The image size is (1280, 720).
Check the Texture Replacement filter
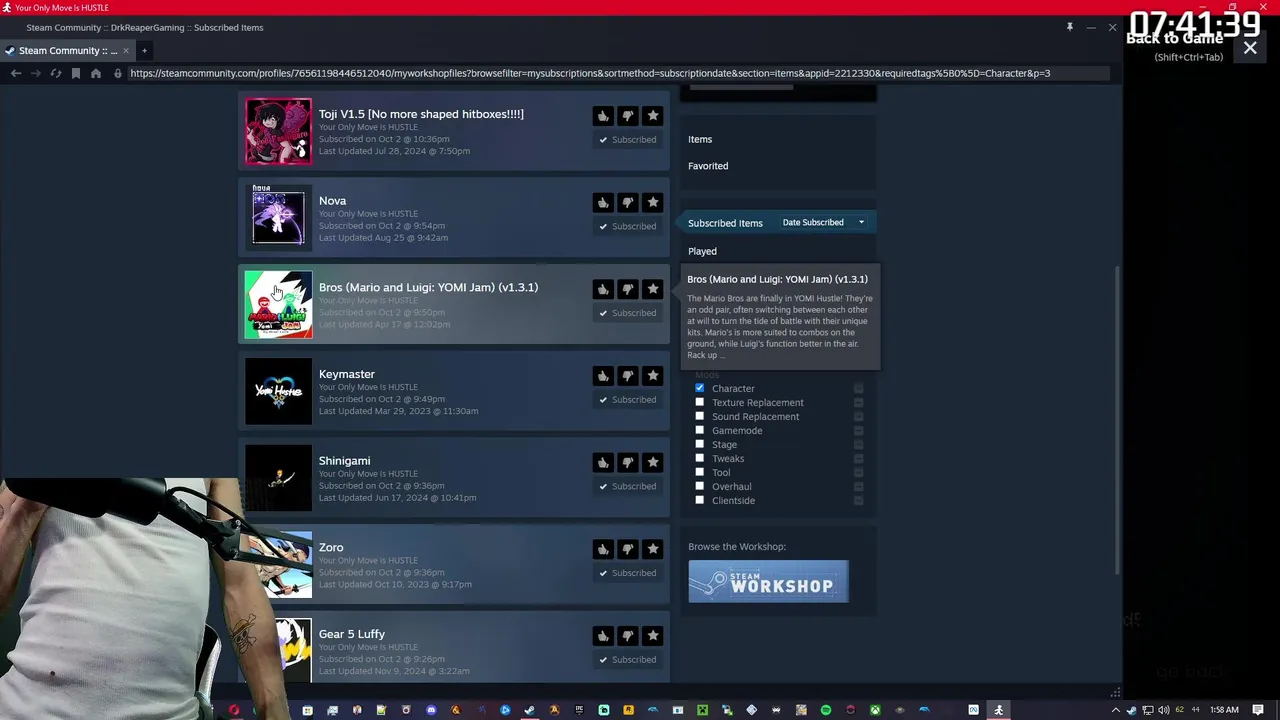pyautogui.click(x=699, y=402)
